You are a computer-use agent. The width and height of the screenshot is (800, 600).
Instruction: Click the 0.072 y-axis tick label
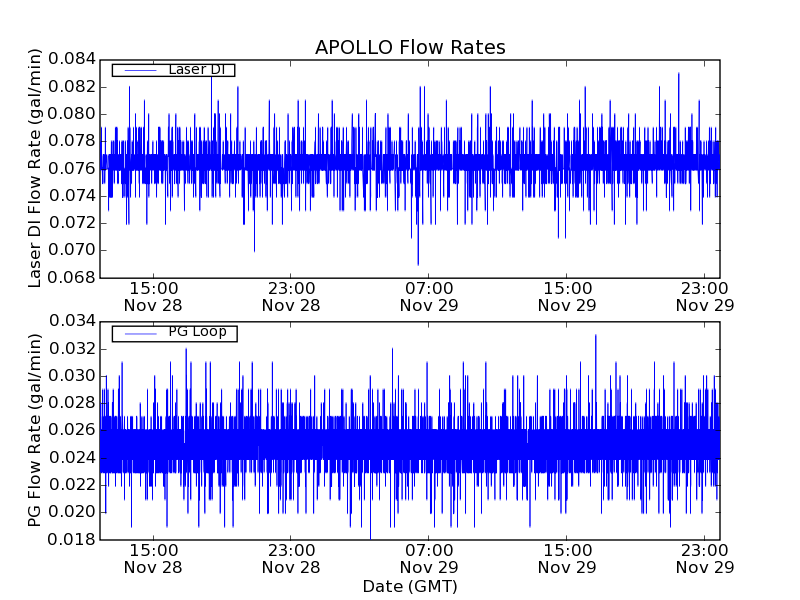pos(72,223)
